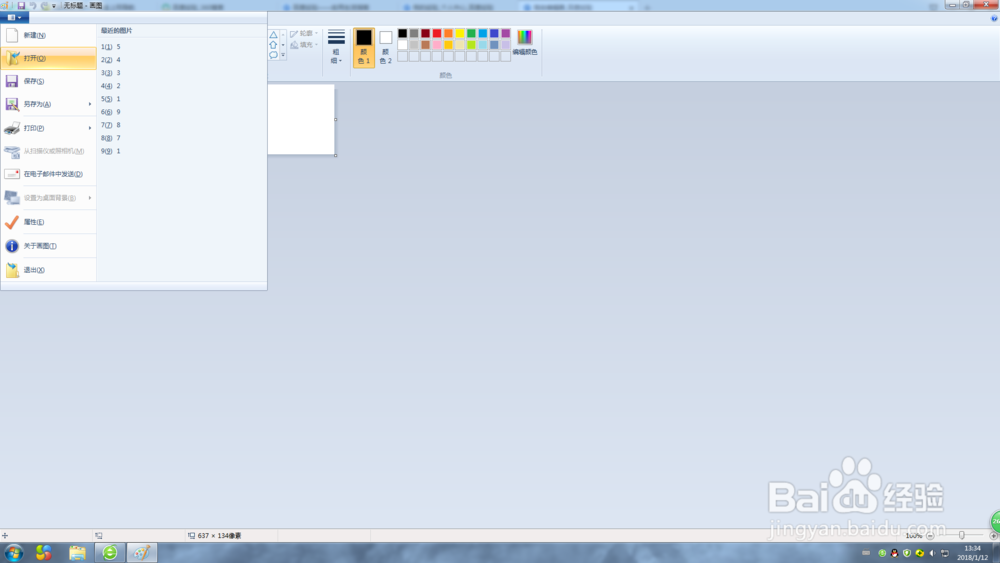Click the volume speaker tray icon

932,553
